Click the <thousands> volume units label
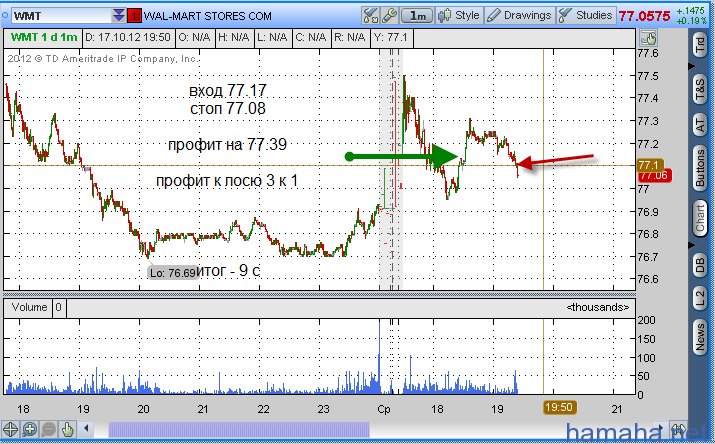The image size is (715, 444). point(598,308)
